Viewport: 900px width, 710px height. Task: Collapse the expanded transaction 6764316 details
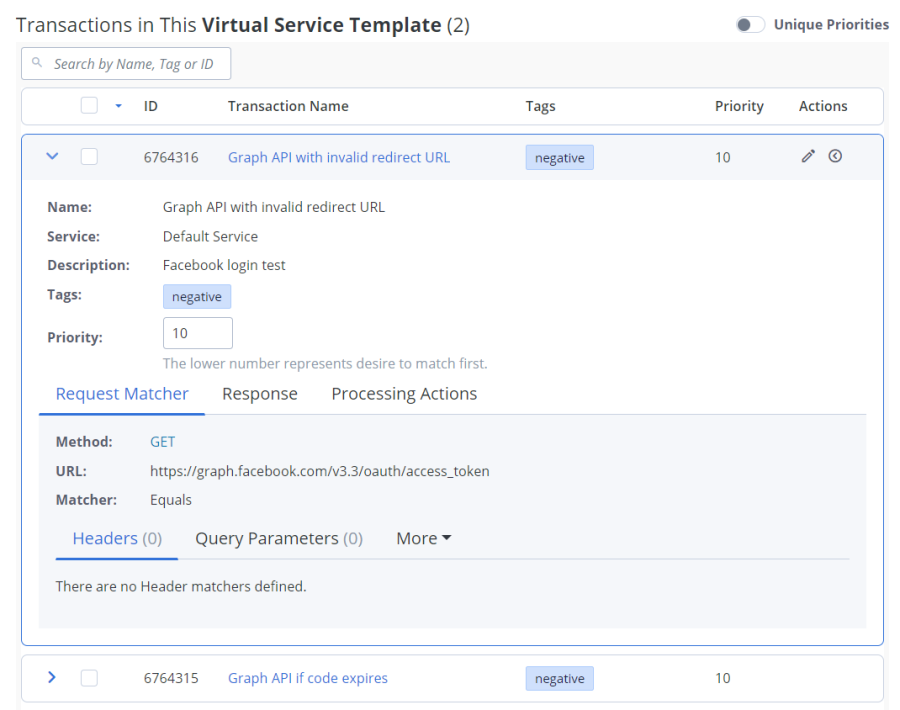52,156
